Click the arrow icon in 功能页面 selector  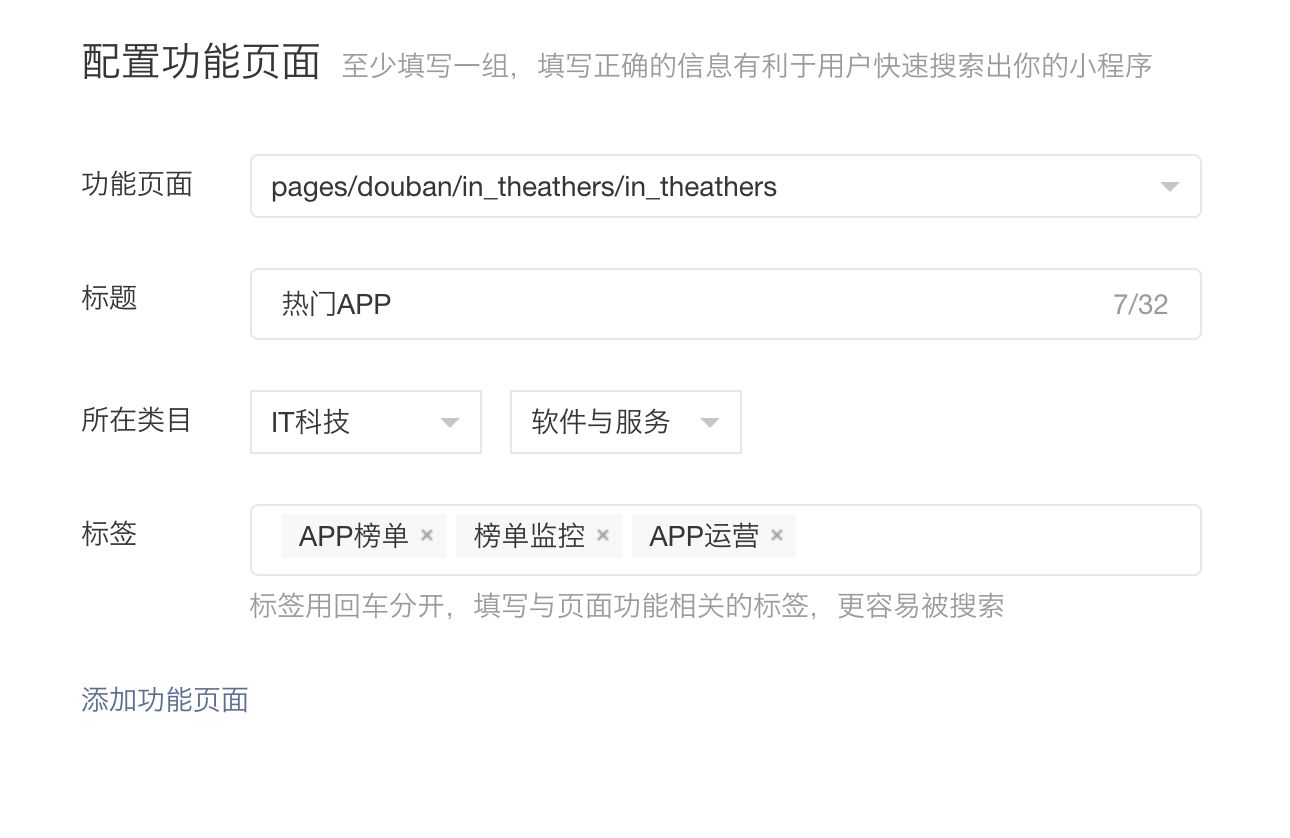1168,187
